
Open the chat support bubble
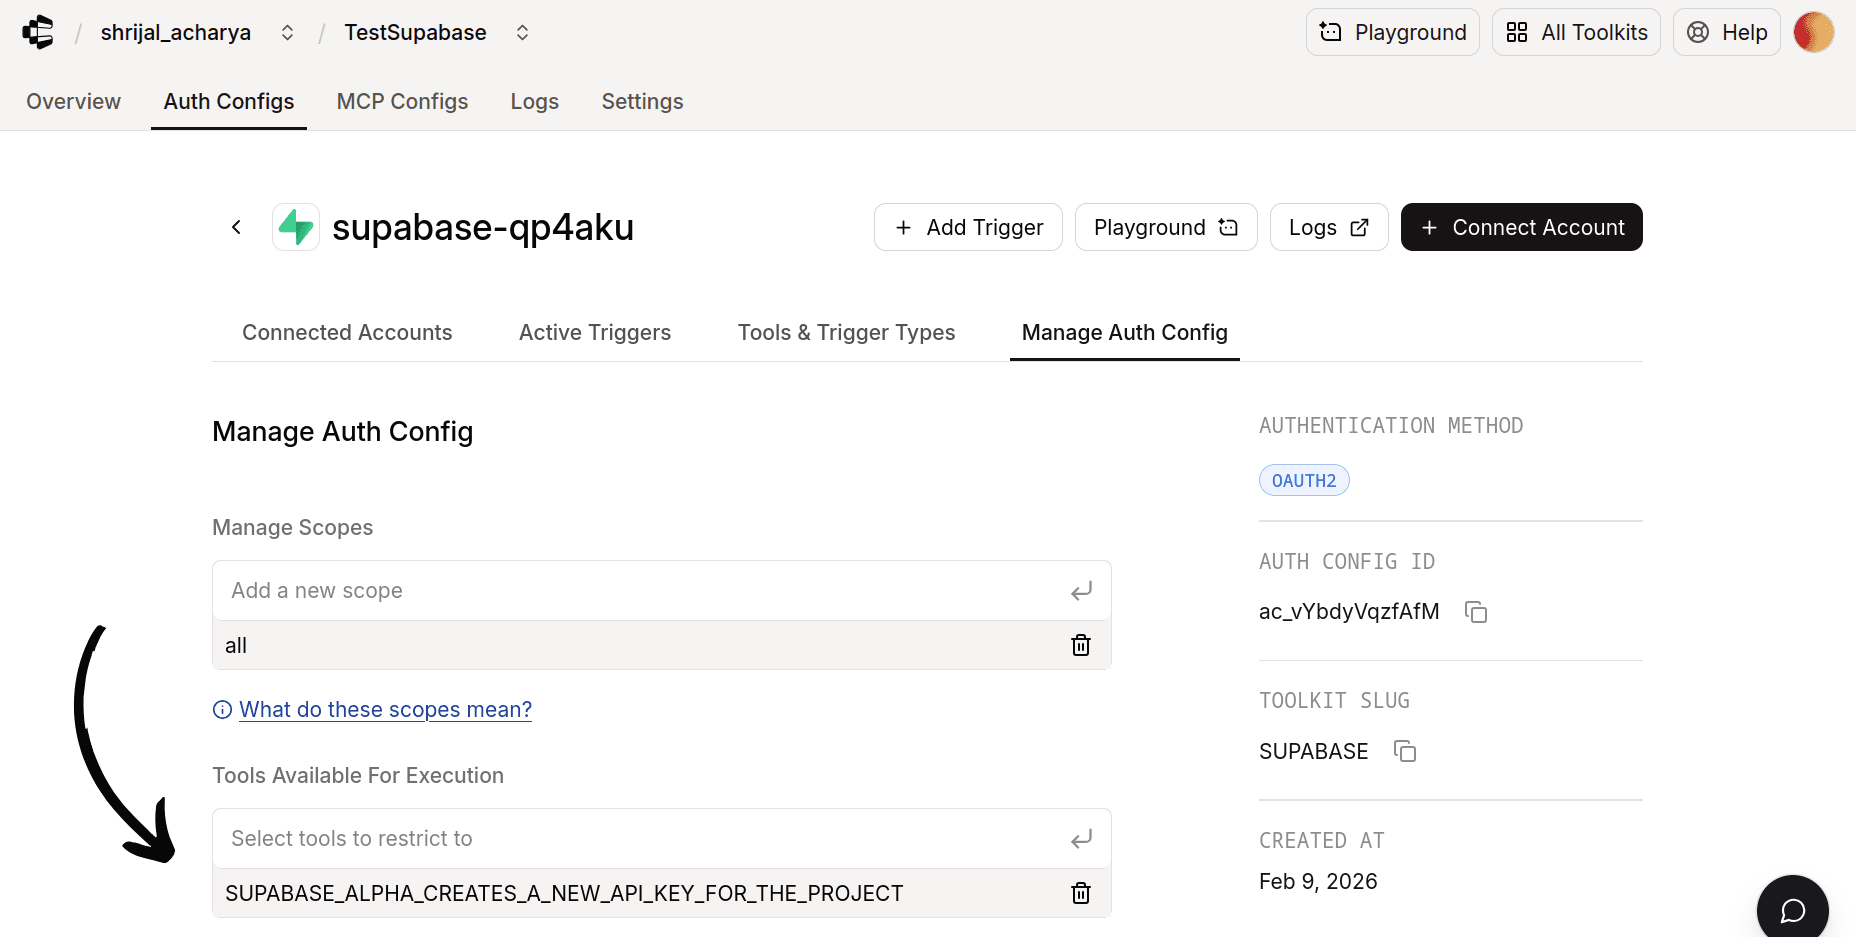1792,910
